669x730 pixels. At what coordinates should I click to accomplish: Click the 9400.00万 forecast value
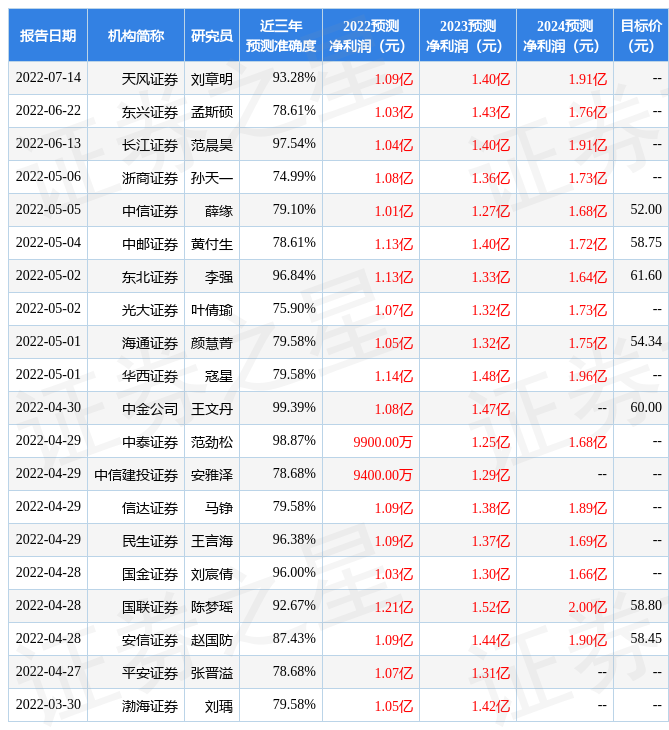tap(383, 475)
